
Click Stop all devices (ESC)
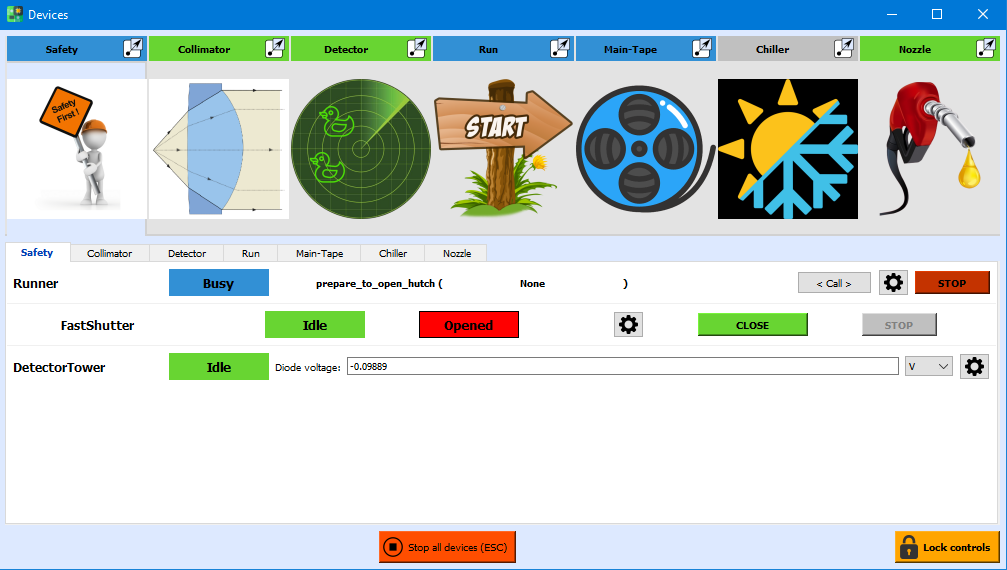(x=447, y=547)
